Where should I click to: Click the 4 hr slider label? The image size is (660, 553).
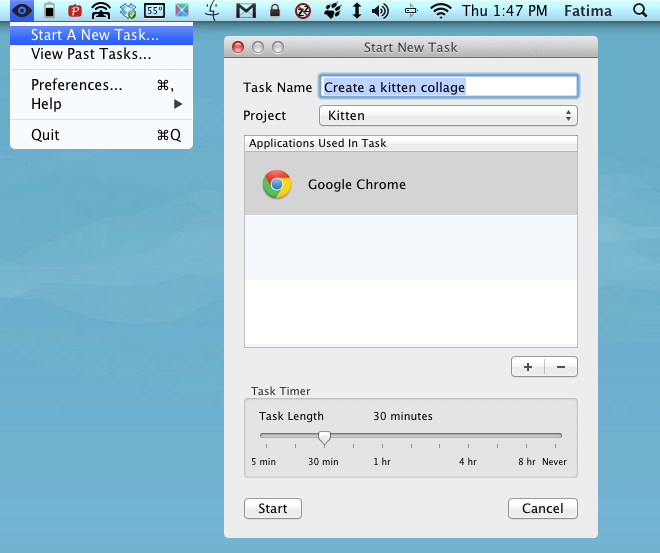(x=468, y=462)
